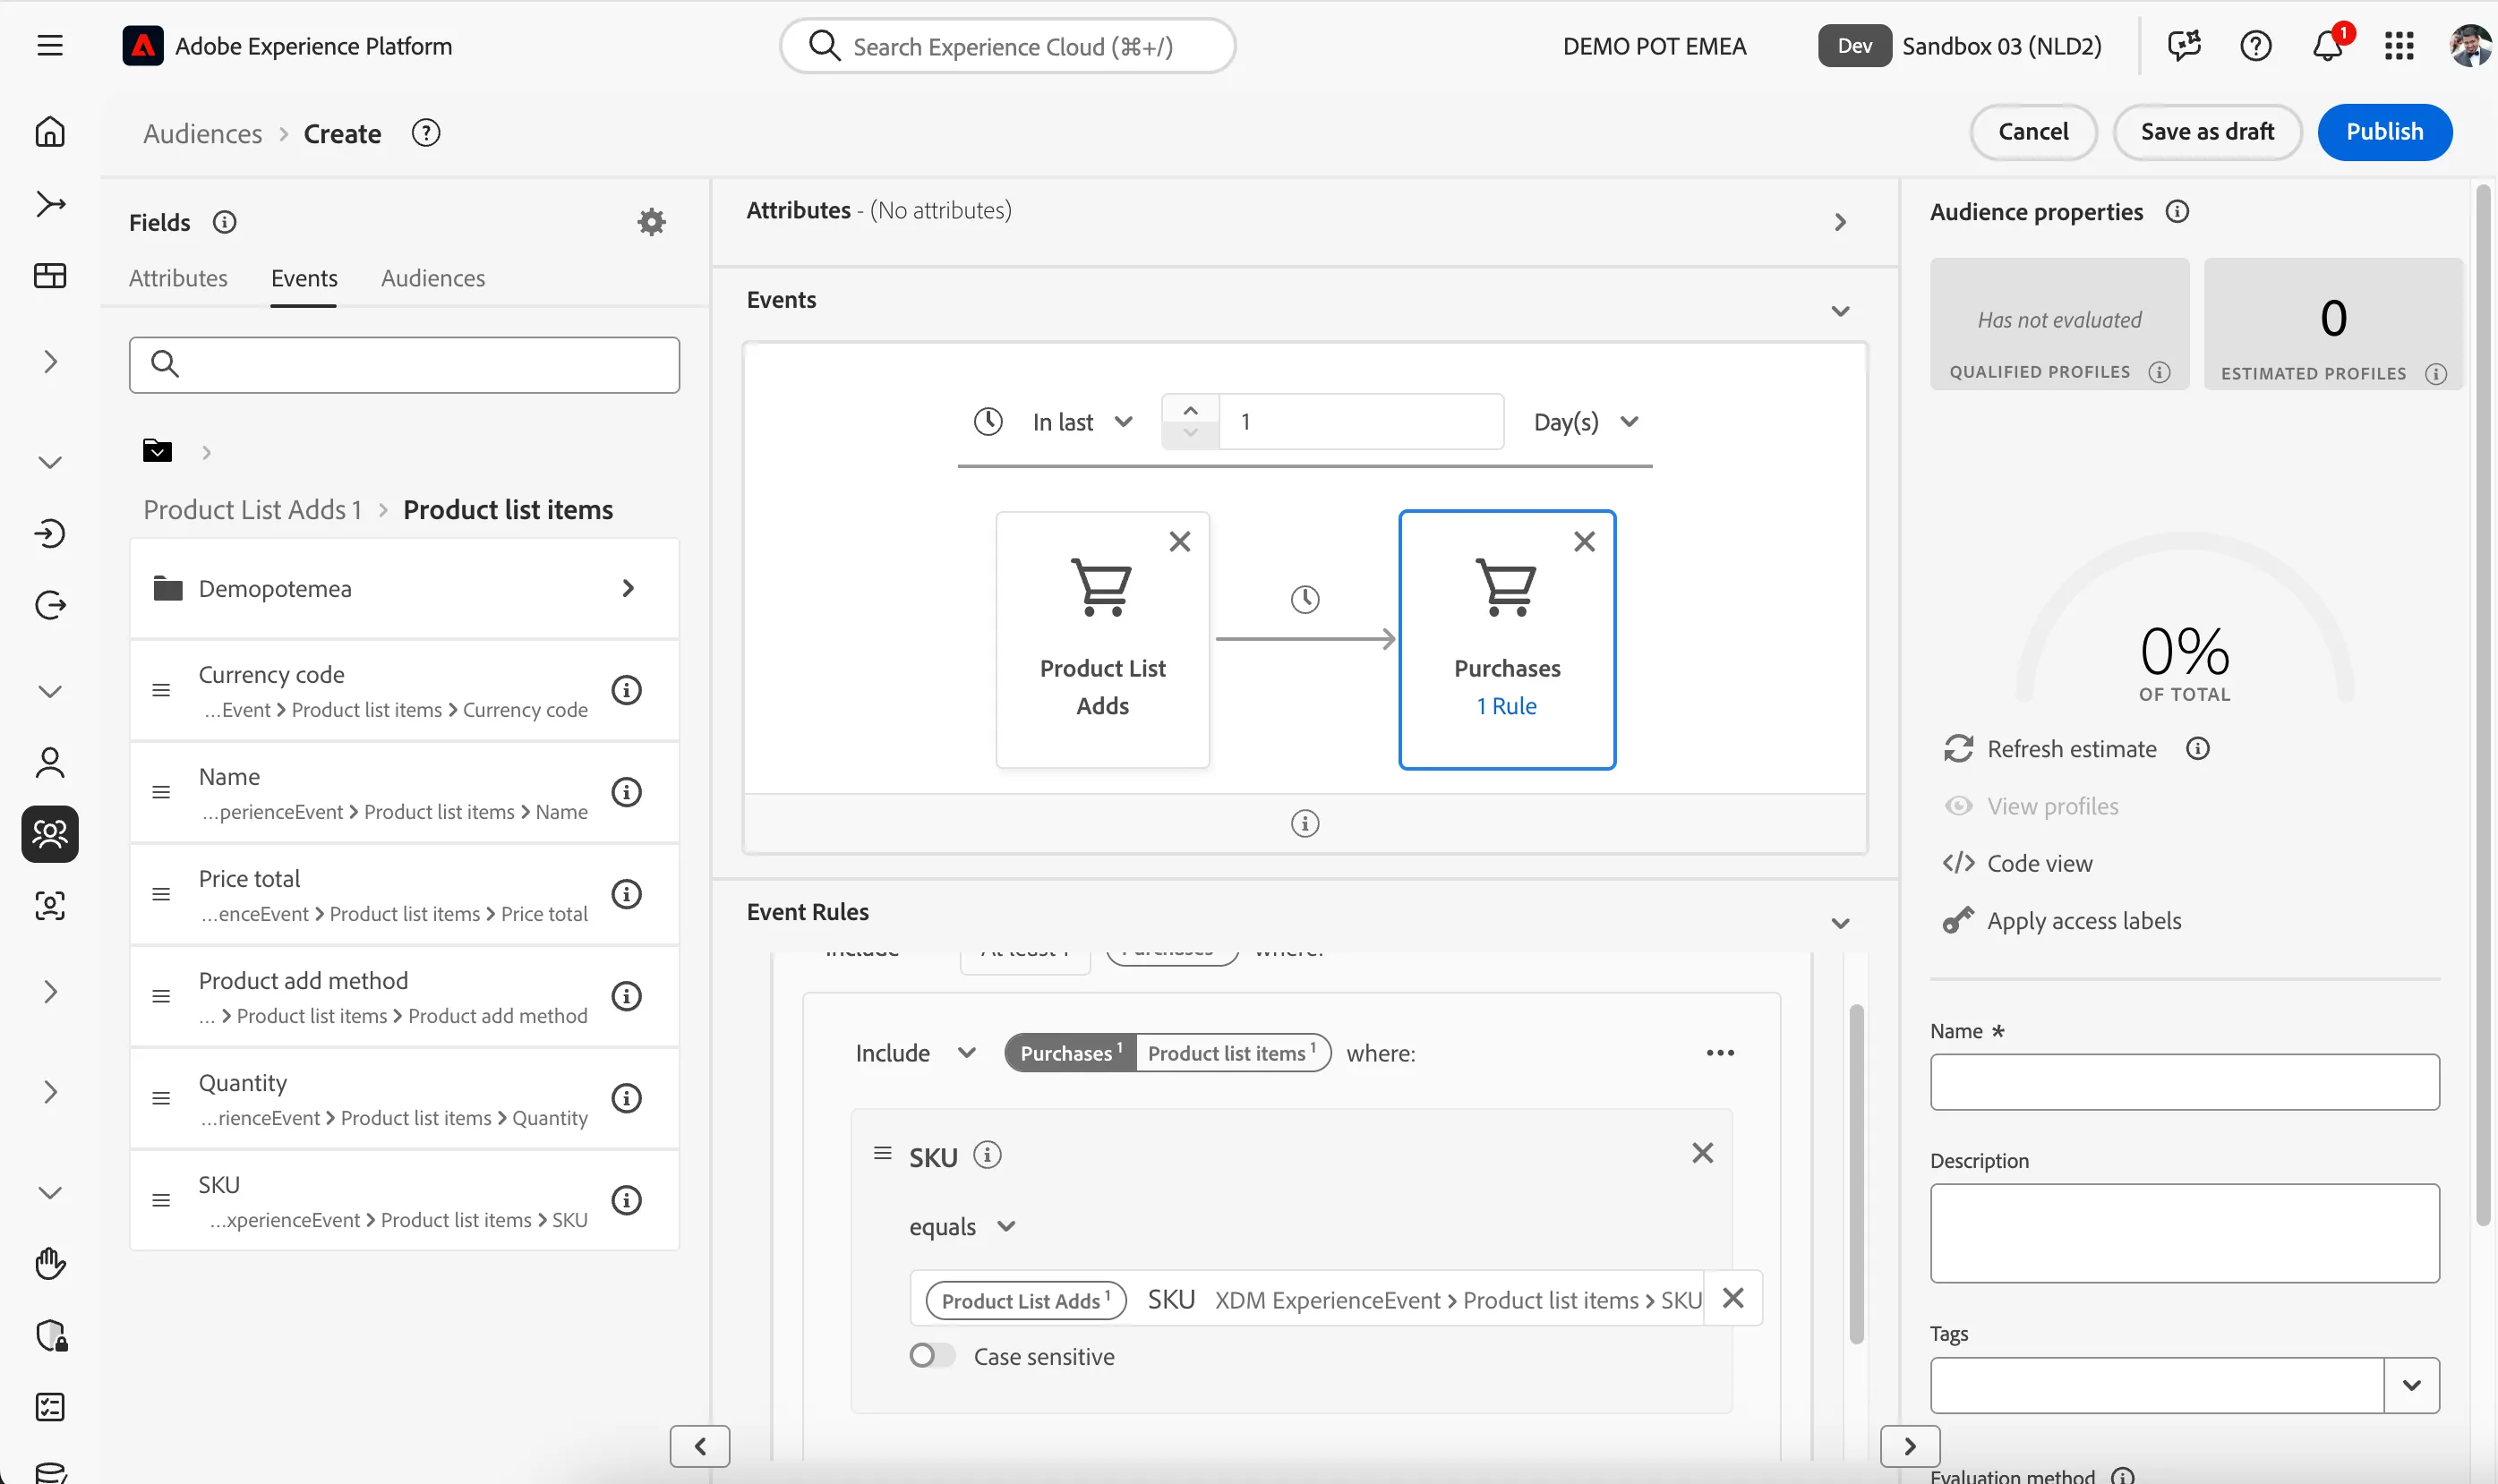This screenshot has width=2498, height=1484.
Task: Click the event rules vertical scrollbar
Action: click(x=1856, y=1176)
